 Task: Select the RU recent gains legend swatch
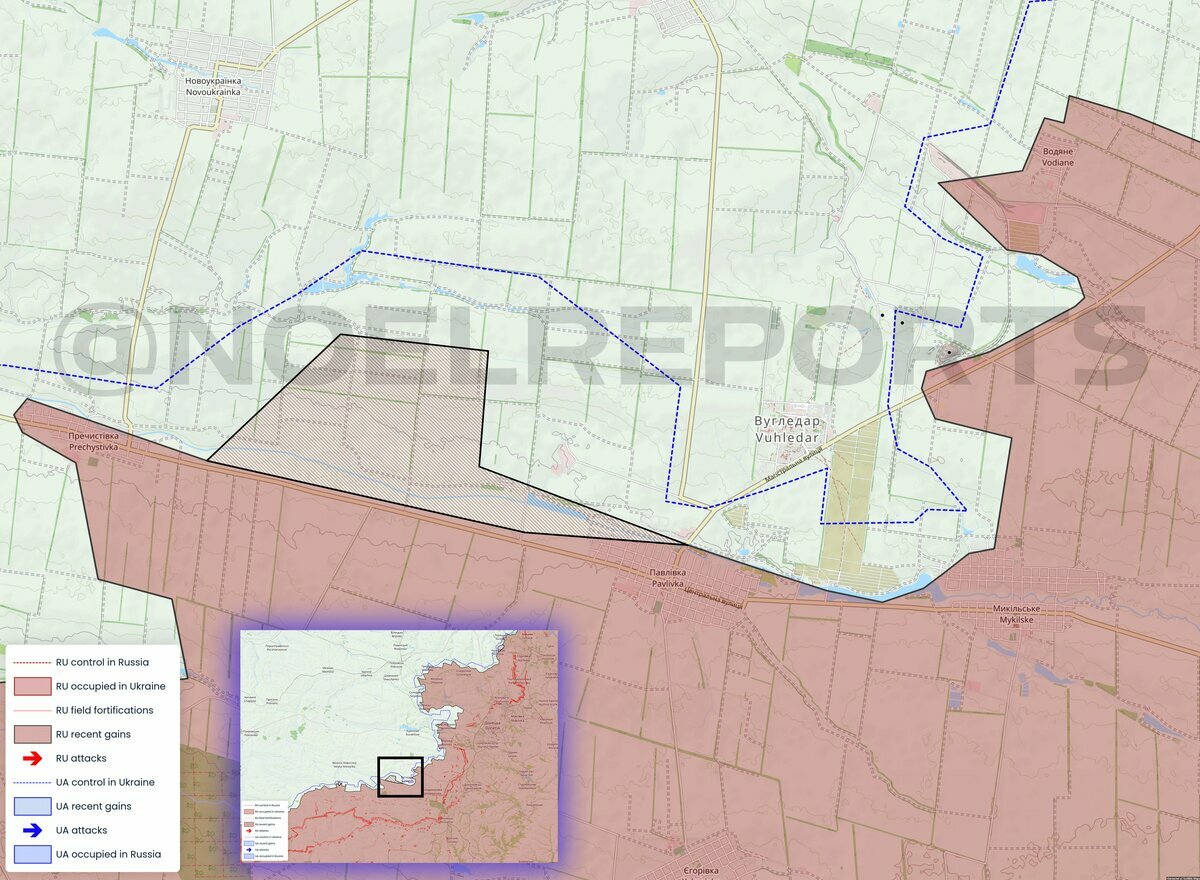tap(32, 734)
